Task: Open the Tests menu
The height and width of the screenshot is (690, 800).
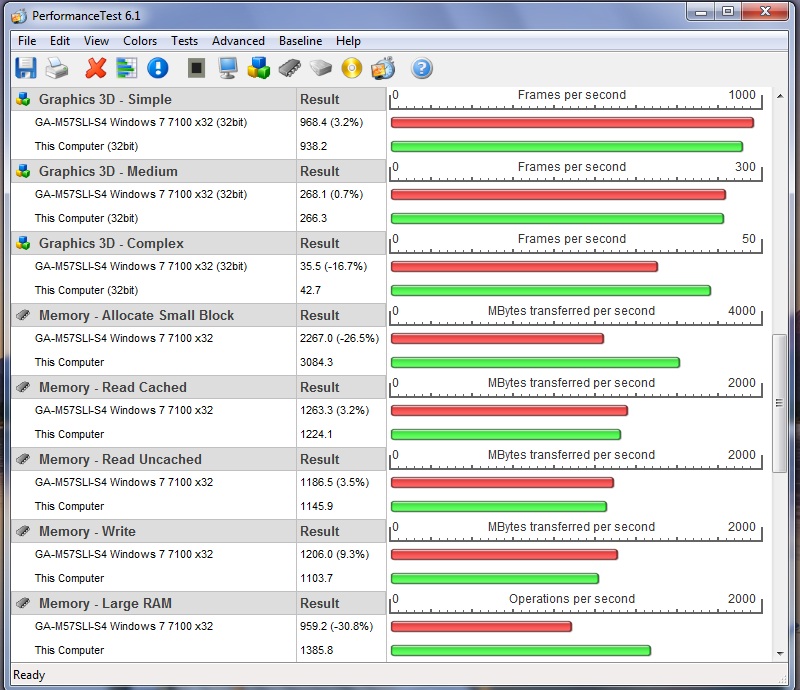Action: [x=184, y=41]
